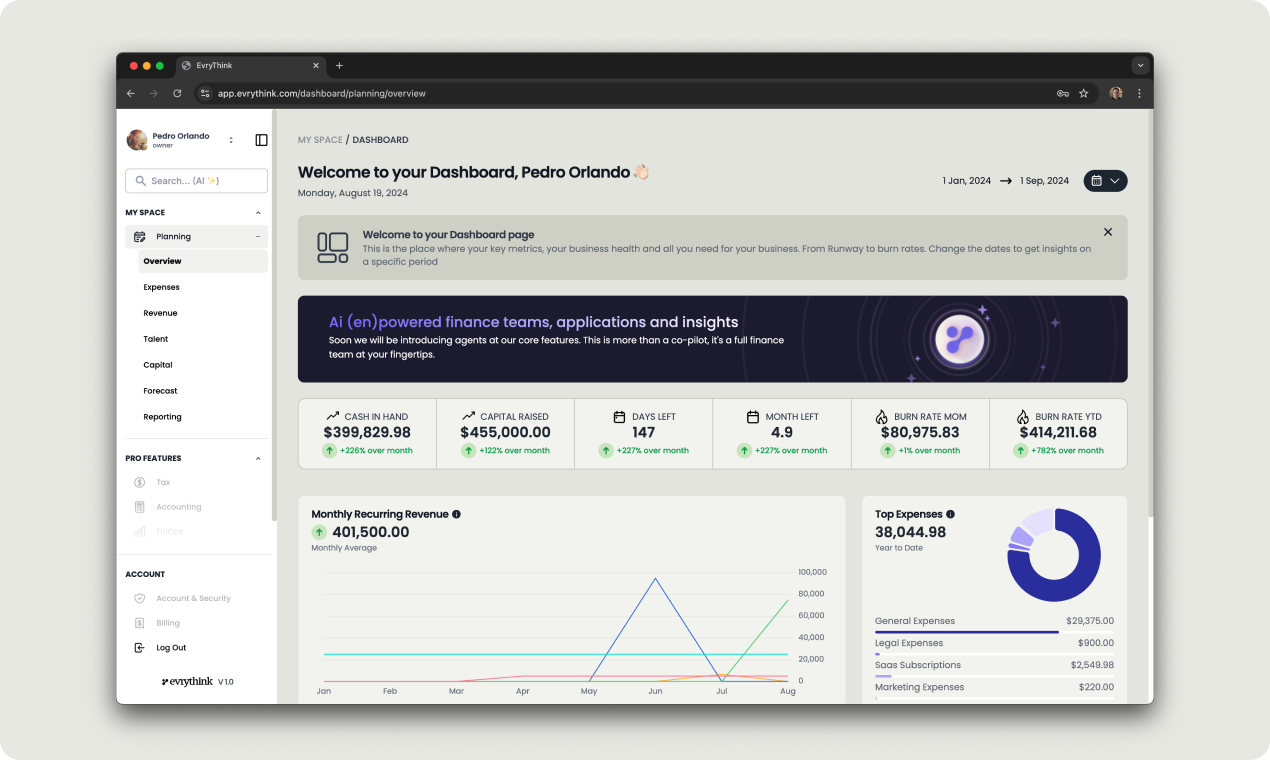Click the Chrome profile avatar
This screenshot has height=760, width=1270.
(1116, 93)
